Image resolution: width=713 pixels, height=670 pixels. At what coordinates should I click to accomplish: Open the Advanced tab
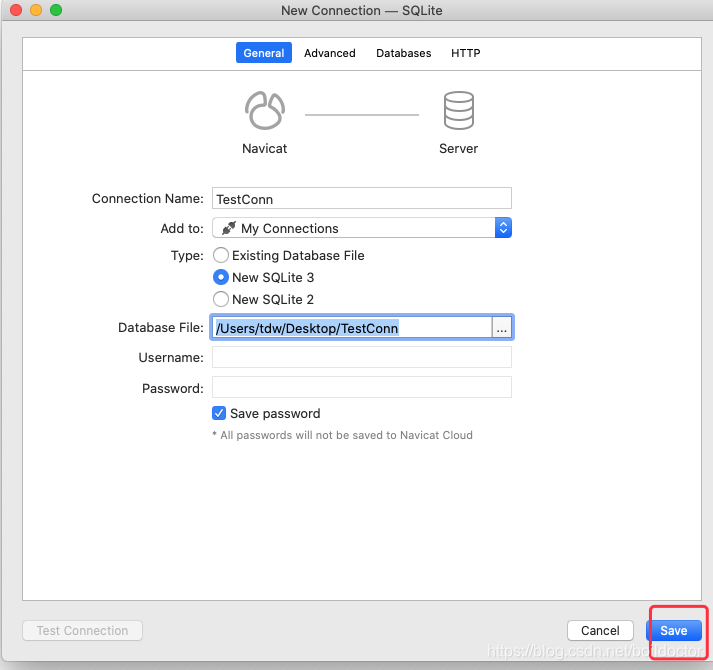330,53
